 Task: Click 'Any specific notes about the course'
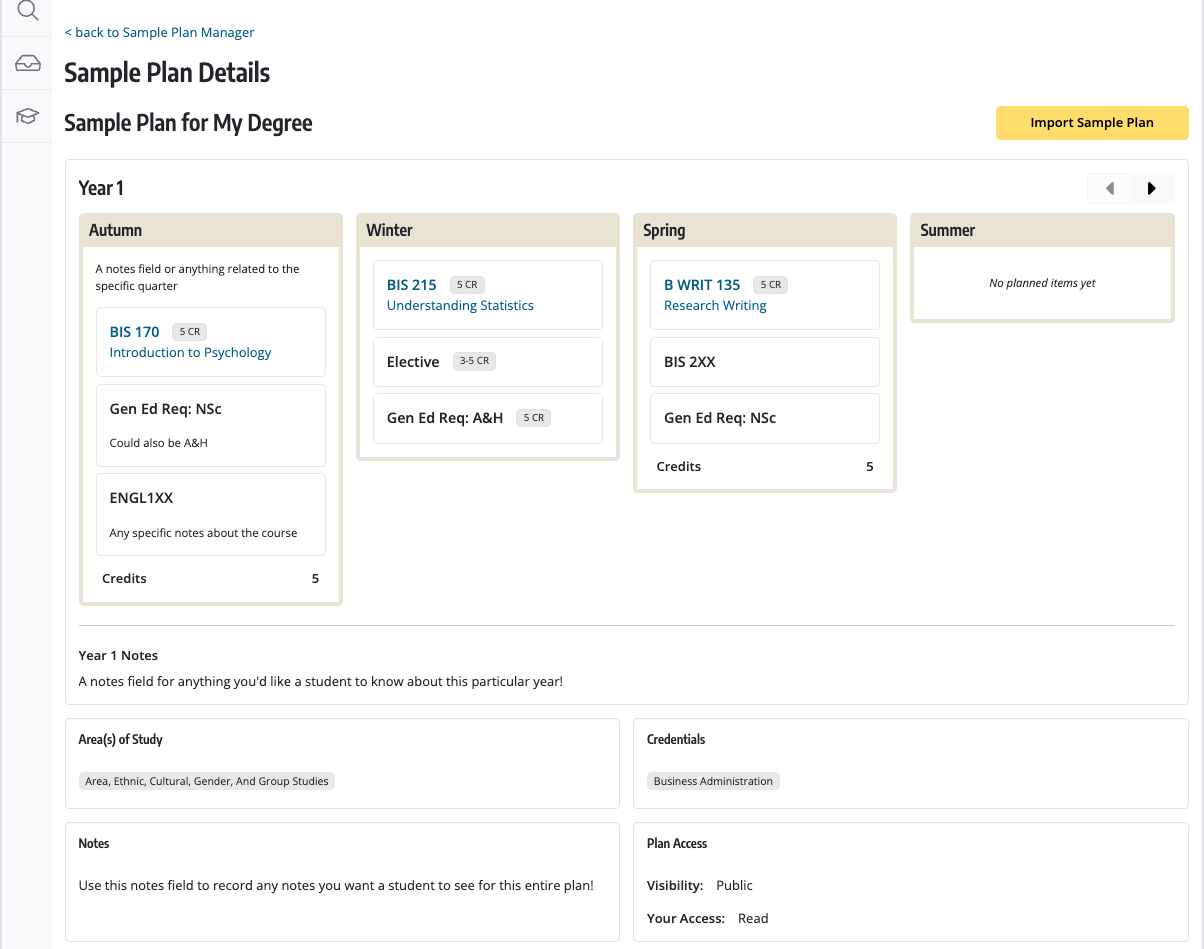203,533
